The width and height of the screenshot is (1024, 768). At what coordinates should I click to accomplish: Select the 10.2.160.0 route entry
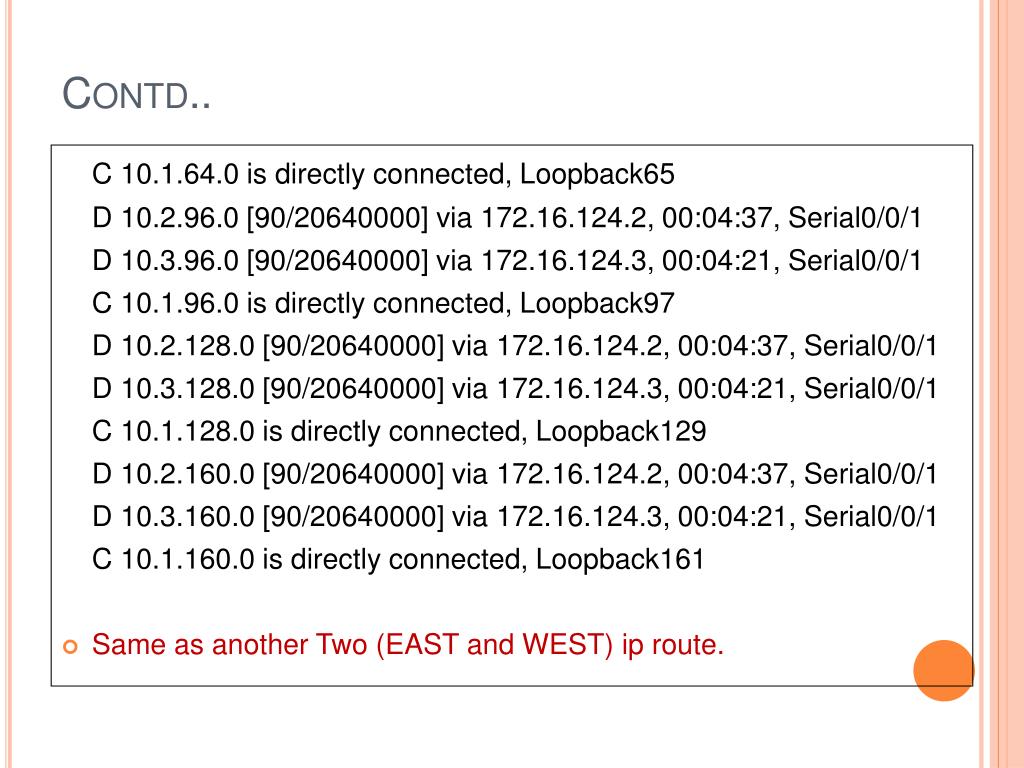point(514,474)
